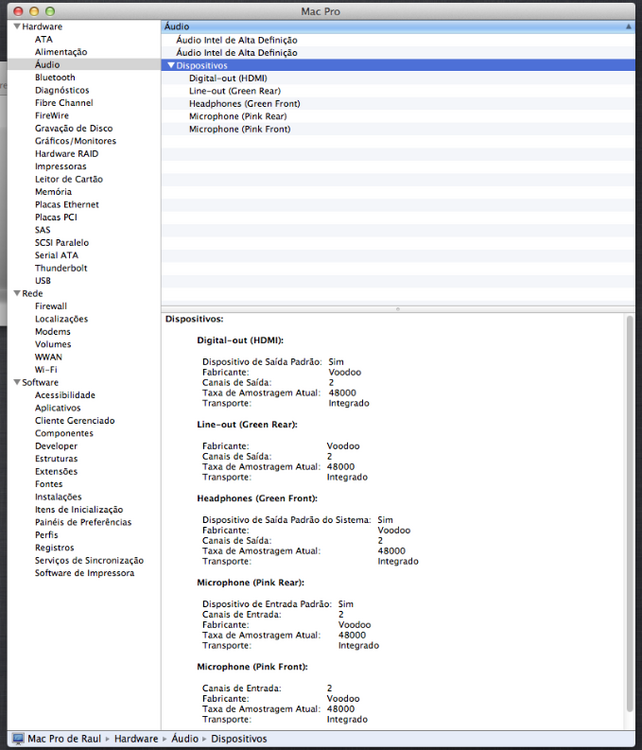Click Mac Pro de Raul in path bar

[x=64, y=739]
